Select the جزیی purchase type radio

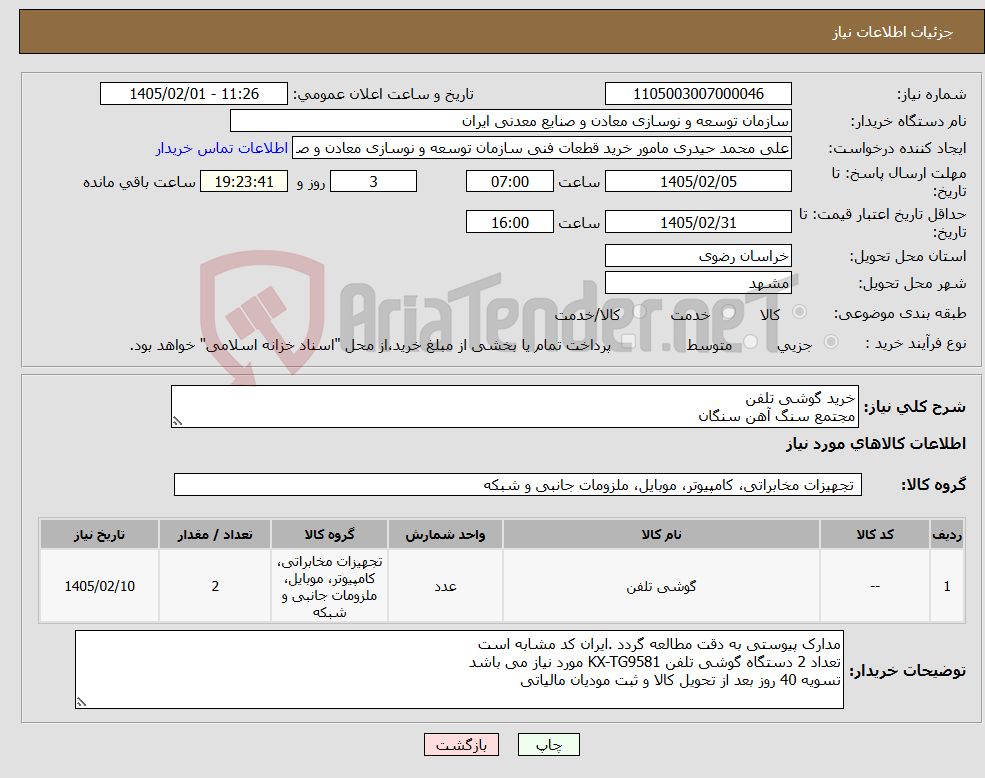(x=830, y=342)
